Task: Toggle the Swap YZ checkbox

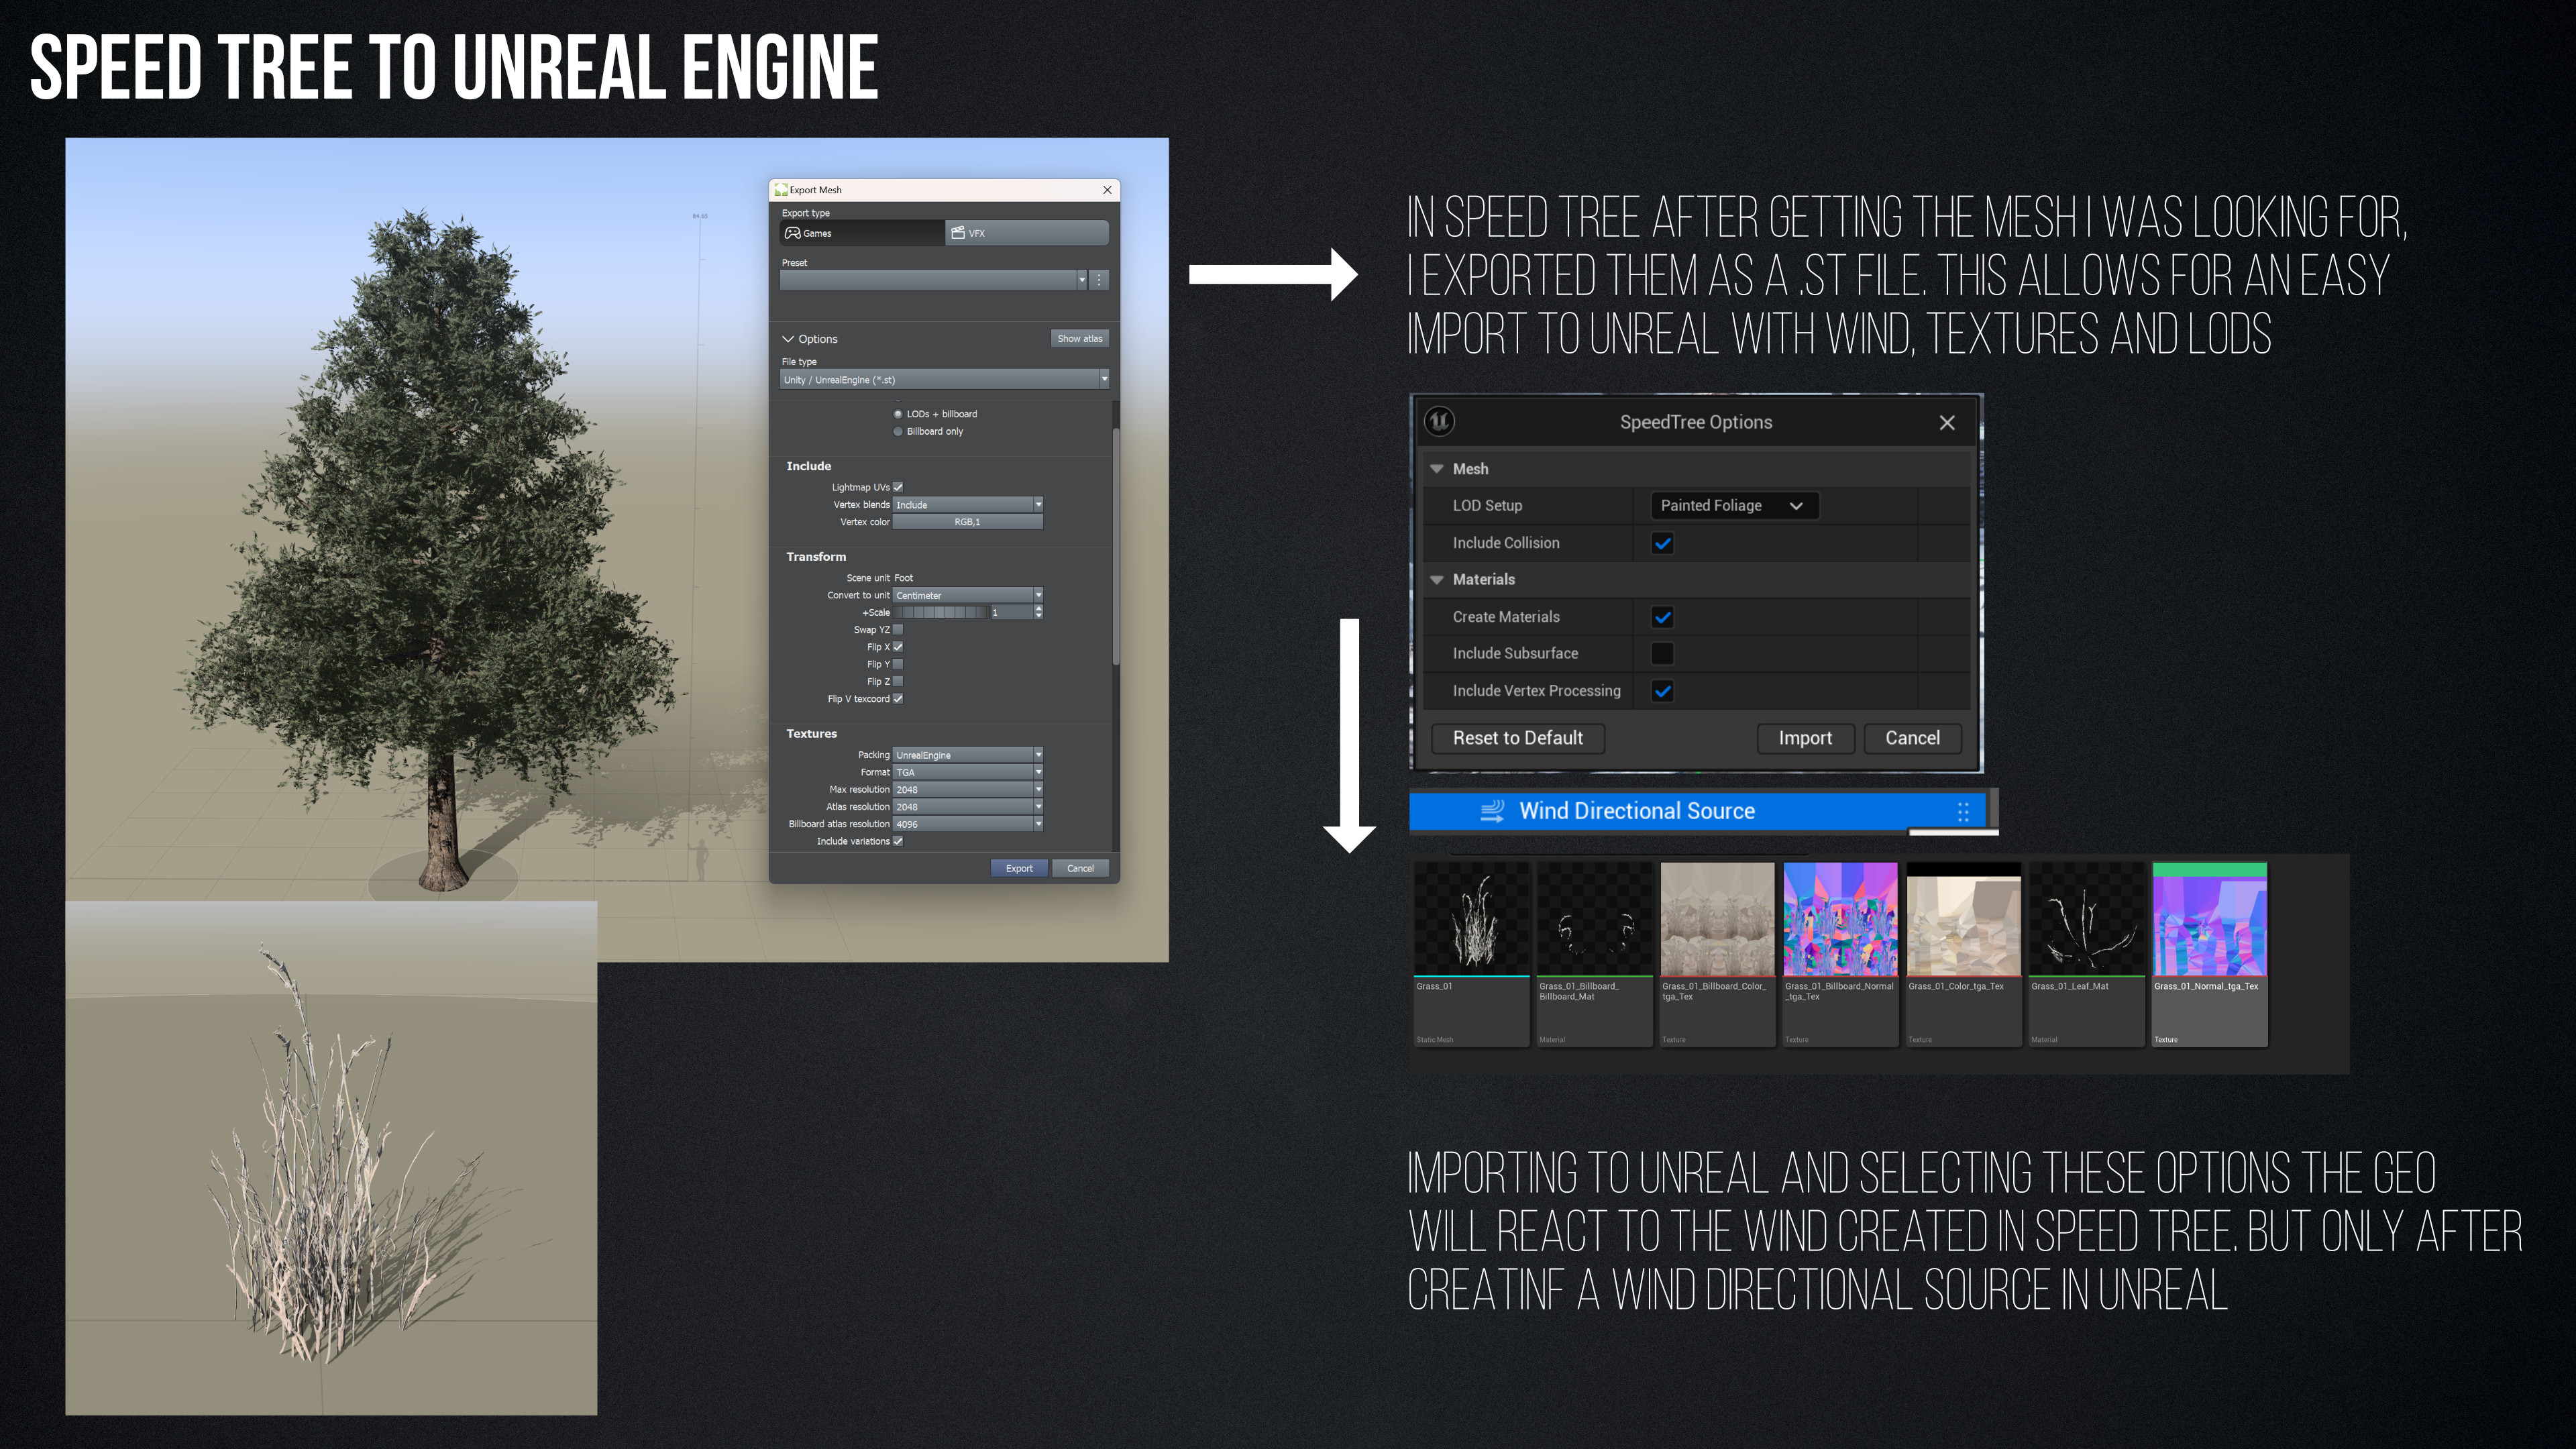Action: pos(898,630)
